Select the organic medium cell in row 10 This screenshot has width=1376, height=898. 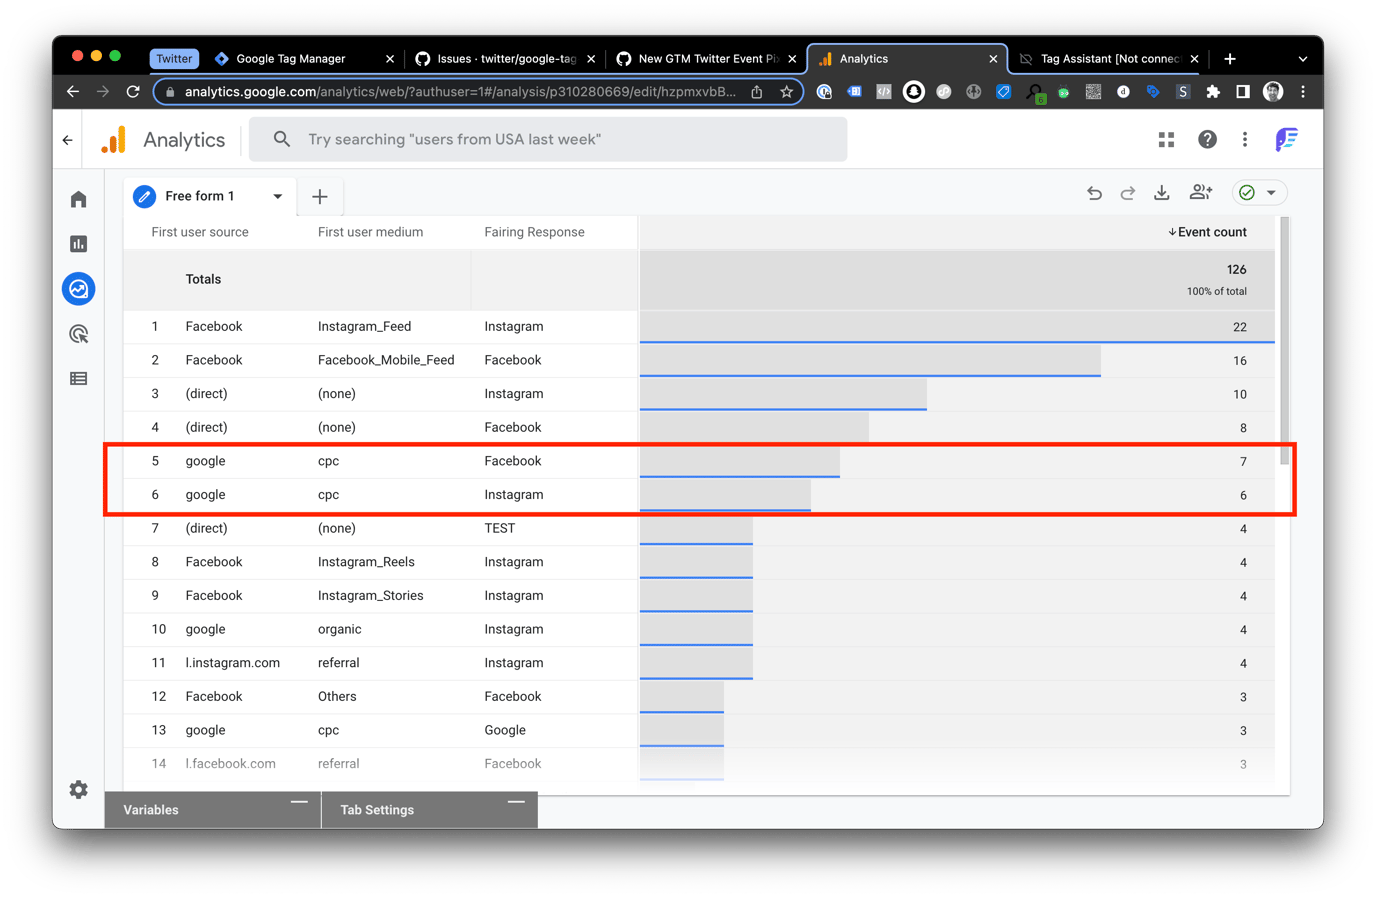click(339, 630)
